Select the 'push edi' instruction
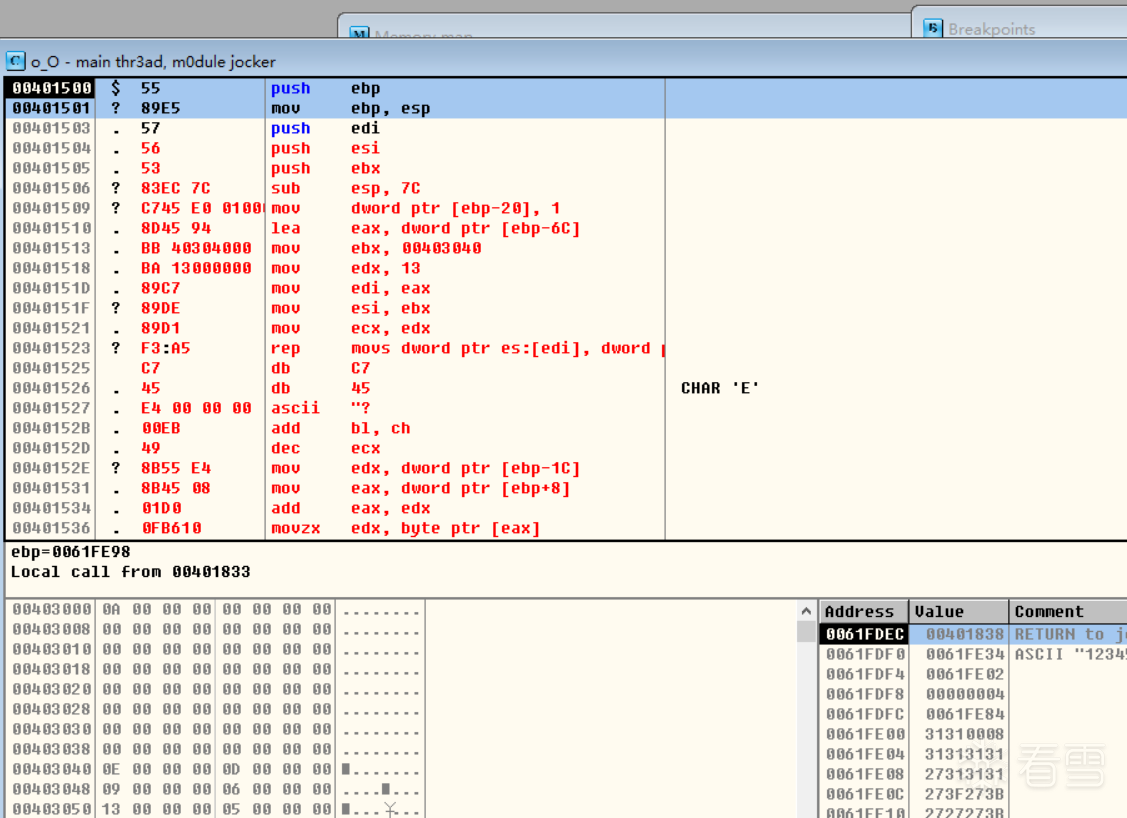The image size is (1127, 818). (325, 128)
